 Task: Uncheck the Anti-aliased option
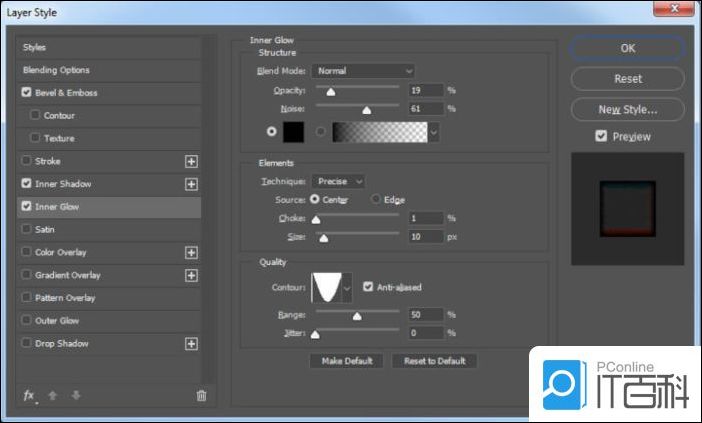point(368,287)
